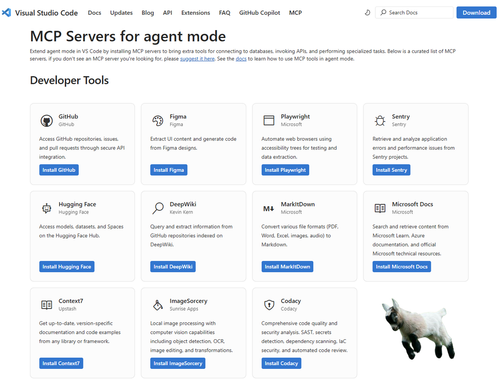500x384 pixels.
Task: Click the Context7 book icon
Action: coord(47,305)
